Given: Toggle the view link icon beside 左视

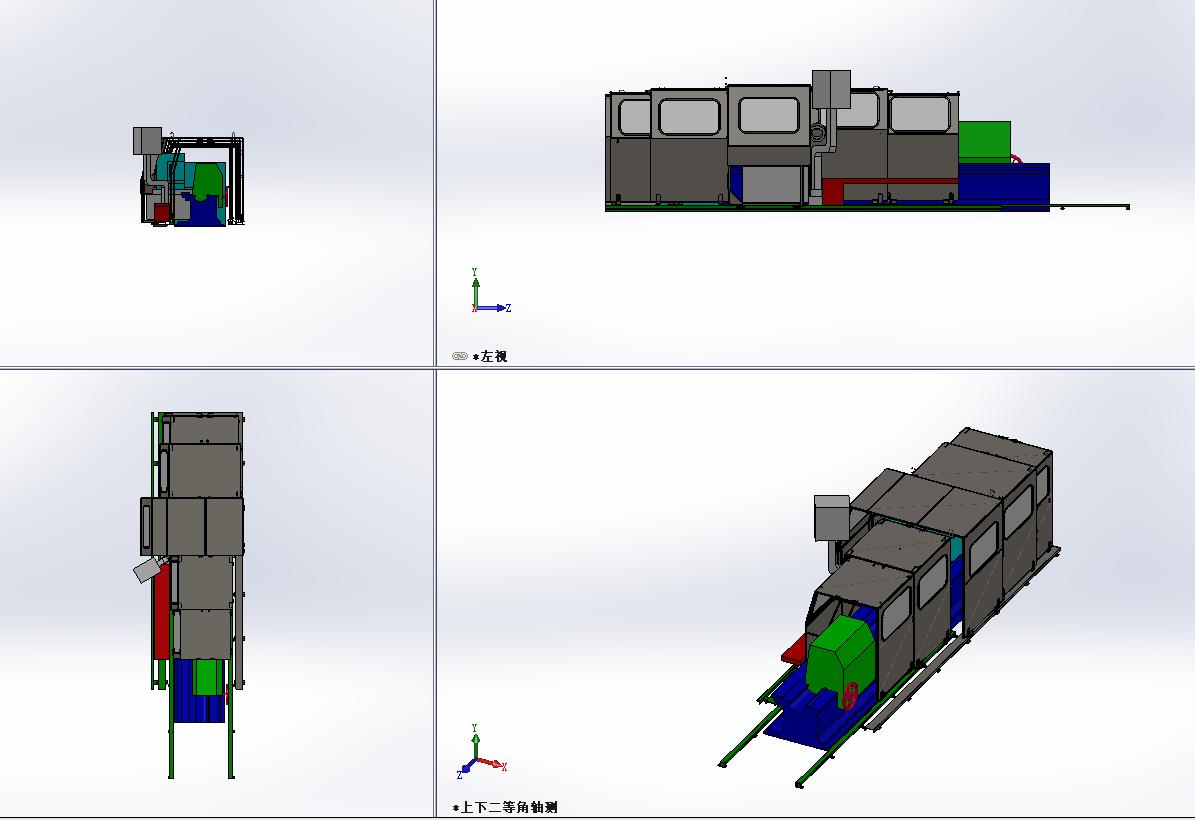Looking at the screenshot, I should click(459, 356).
